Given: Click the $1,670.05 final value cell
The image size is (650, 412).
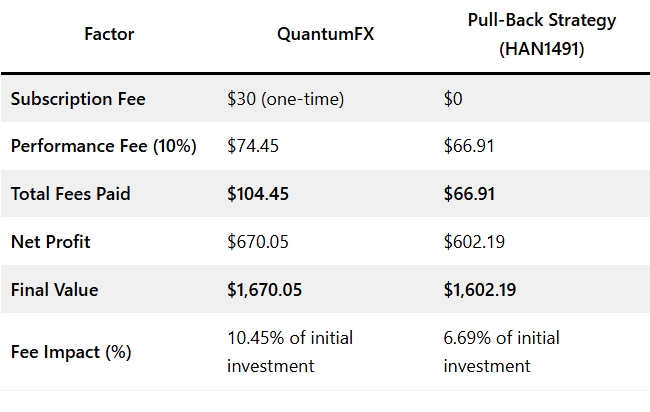Looking at the screenshot, I should tap(265, 290).
